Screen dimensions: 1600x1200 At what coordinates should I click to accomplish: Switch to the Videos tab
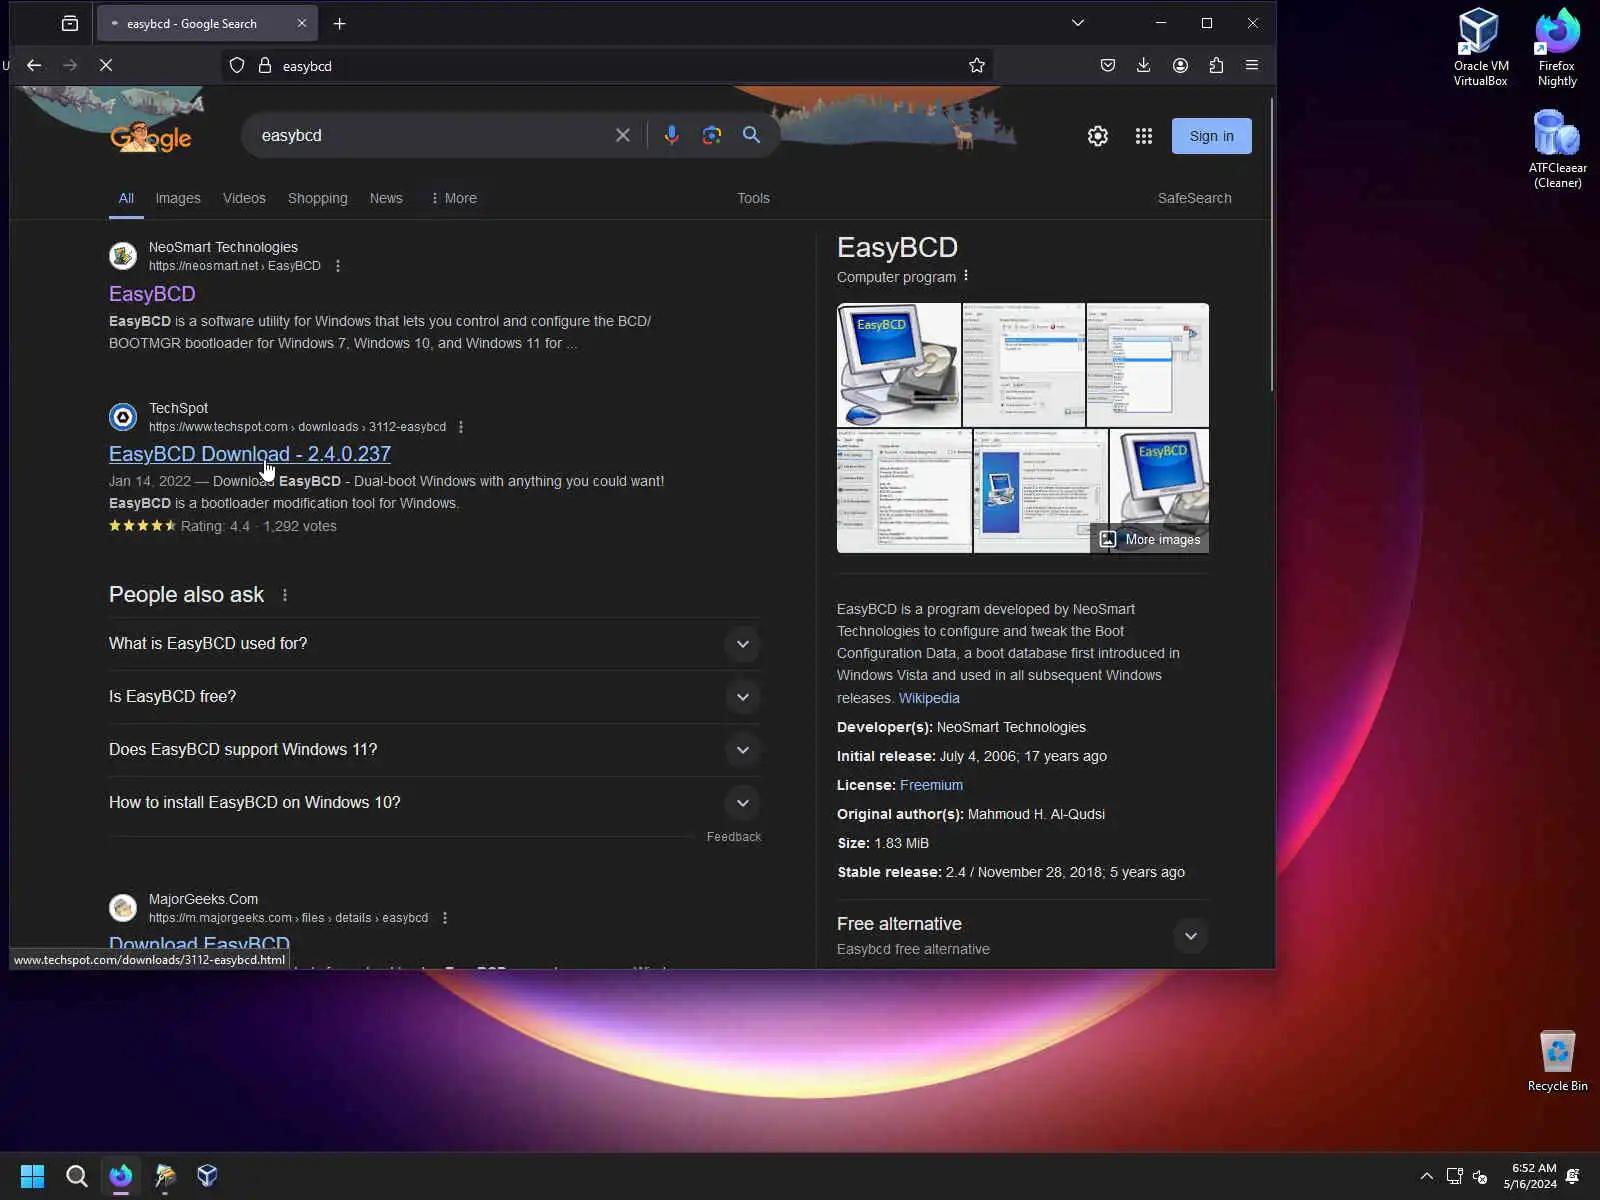(x=244, y=198)
